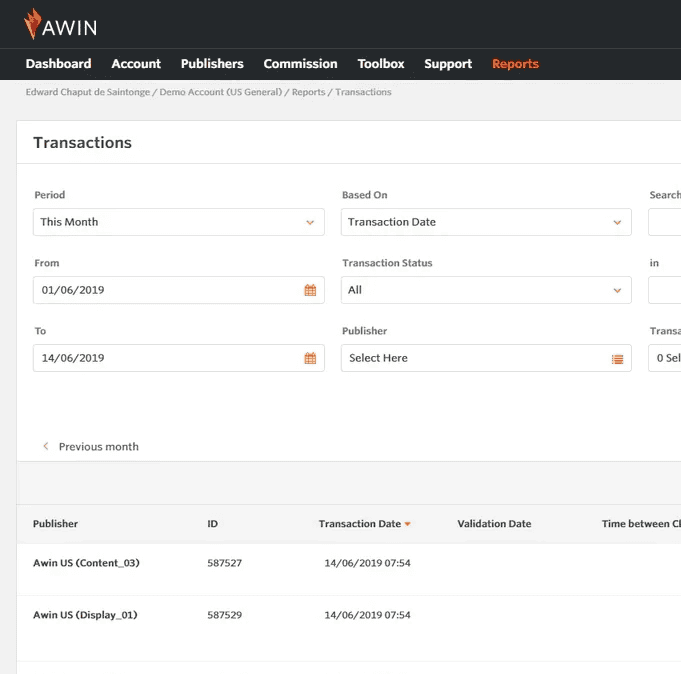Open the Publisher list icon
The height and width of the screenshot is (674, 681).
click(x=617, y=359)
